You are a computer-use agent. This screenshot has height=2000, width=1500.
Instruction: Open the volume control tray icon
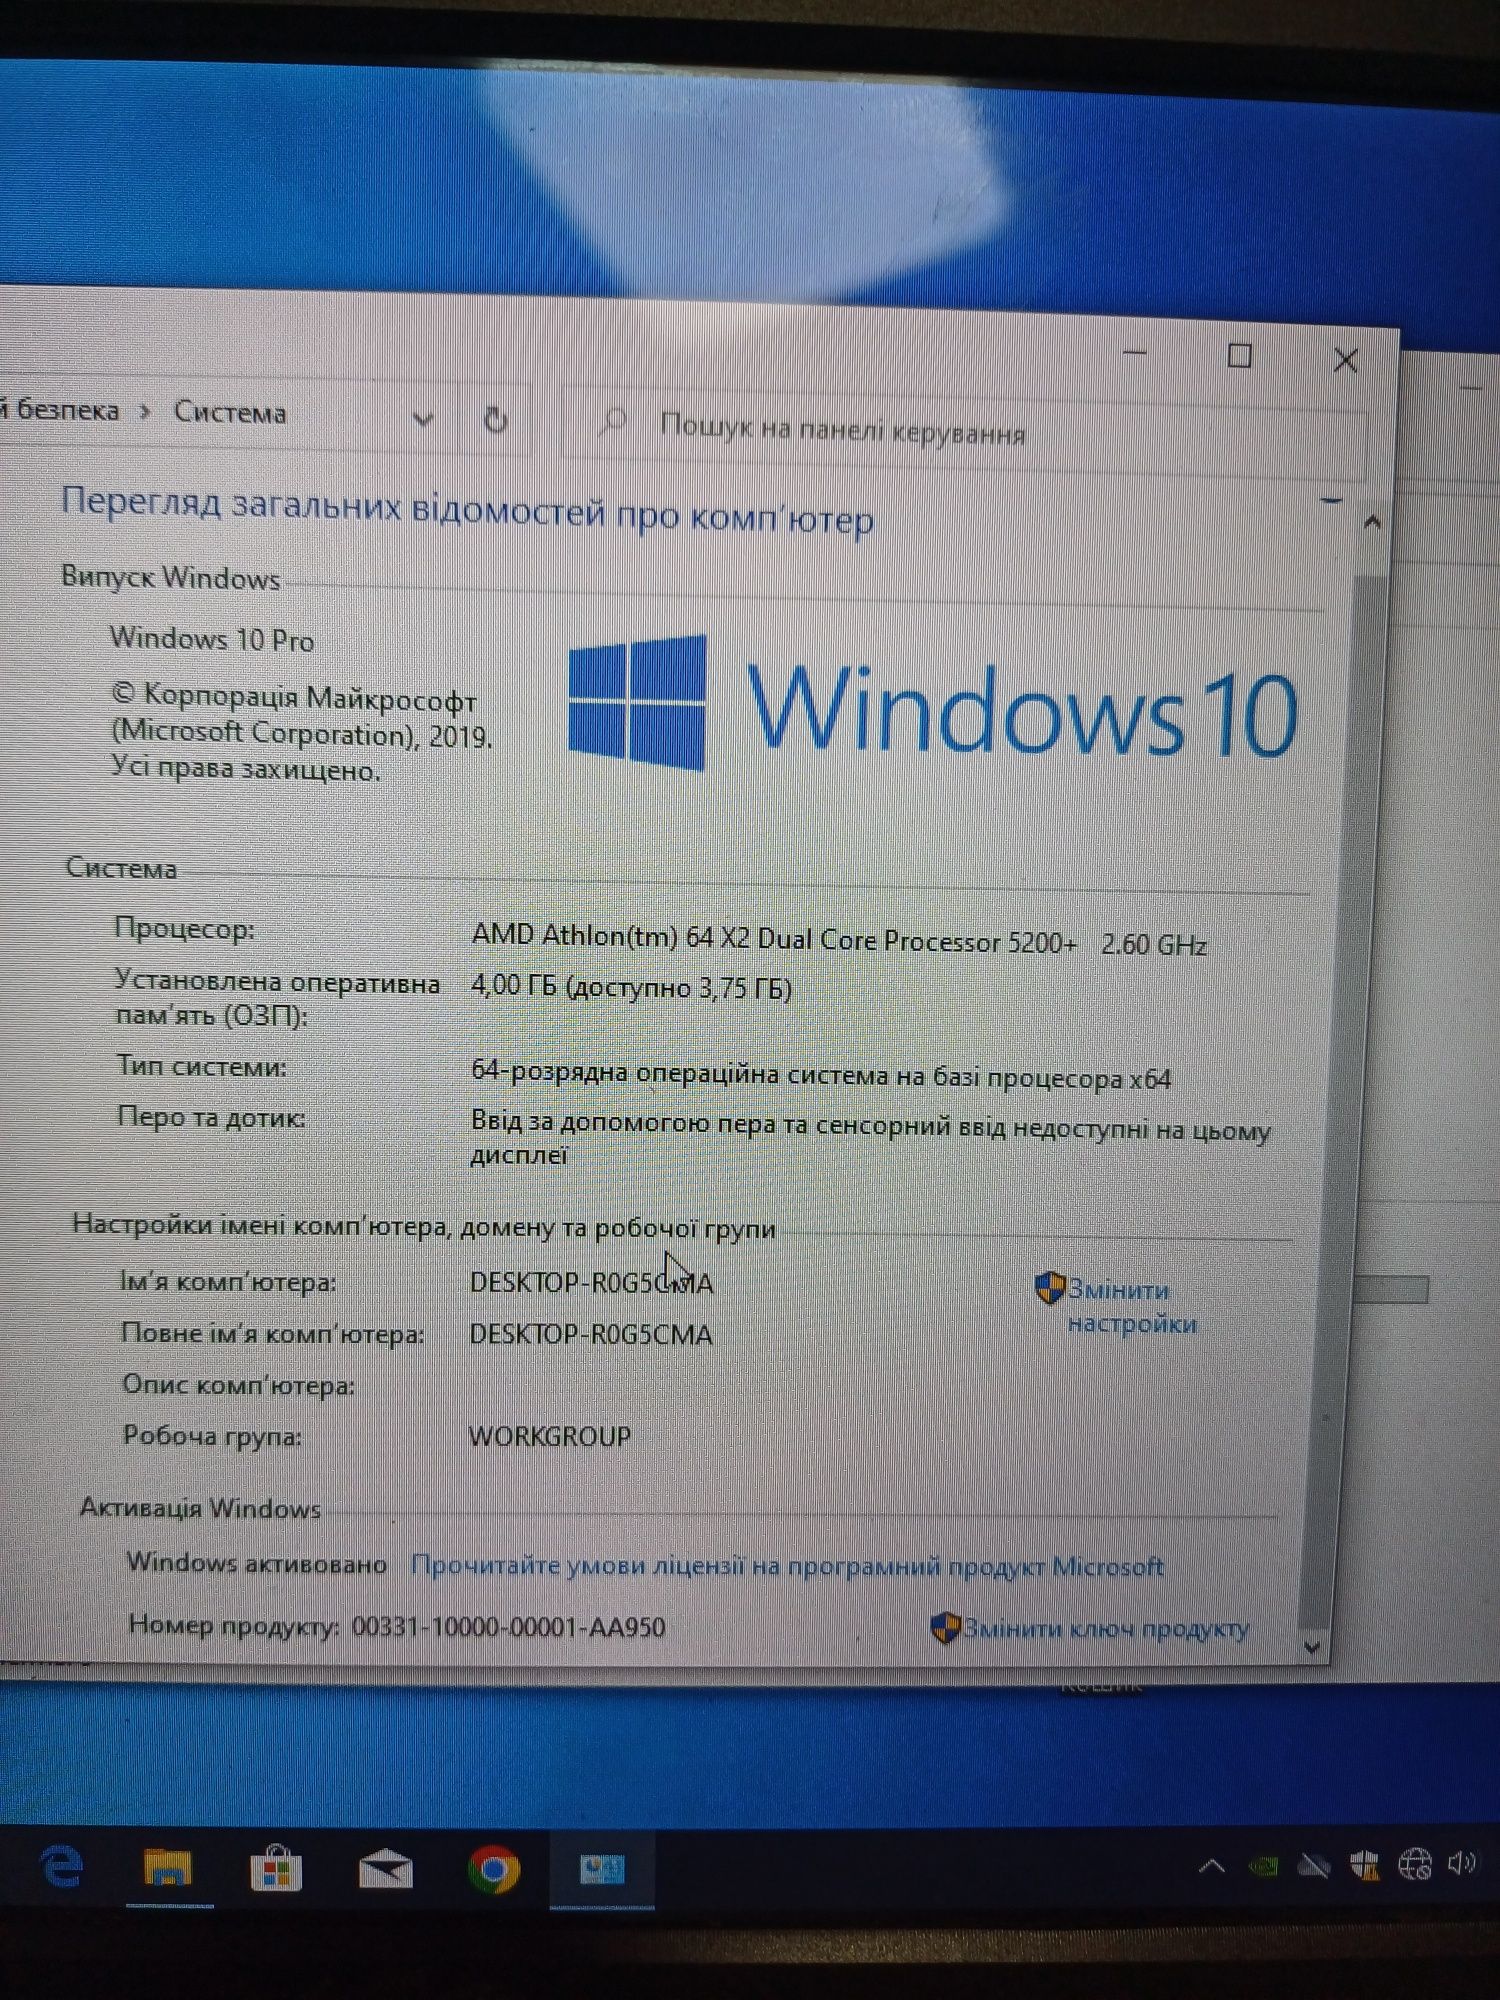click(1462, 1862)
